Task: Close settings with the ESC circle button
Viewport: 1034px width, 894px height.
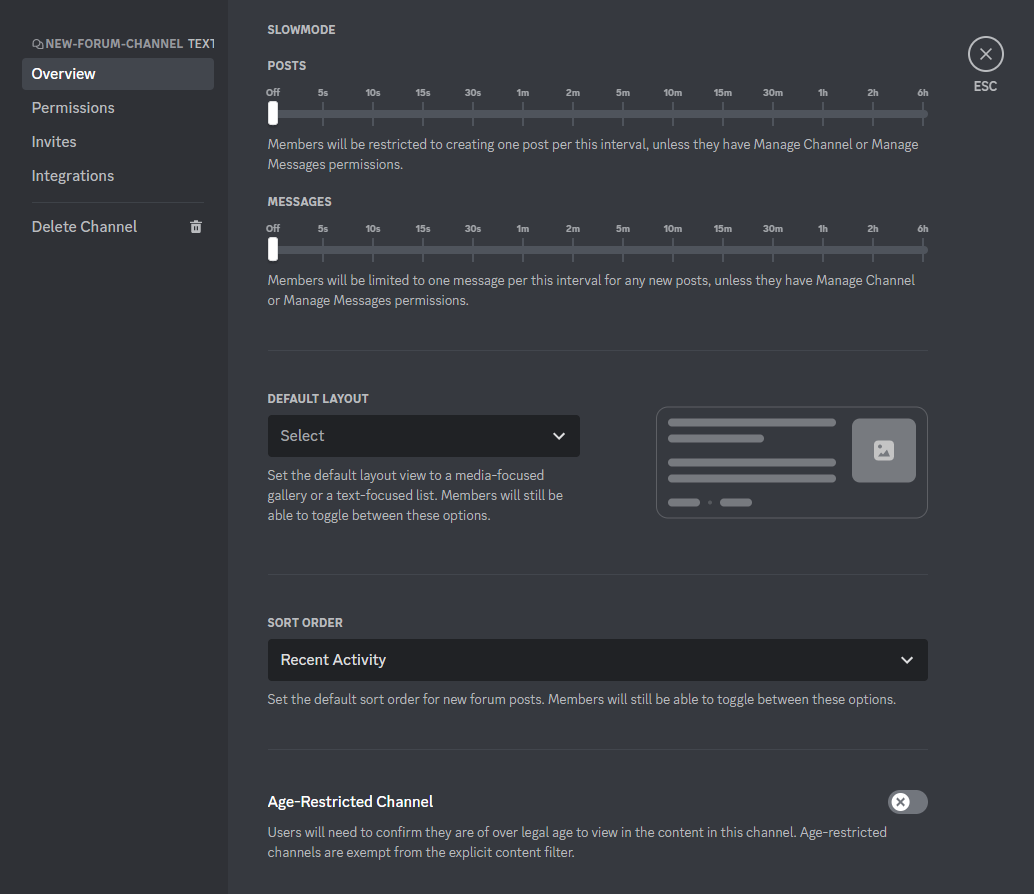Action: click(x=985, y=54)
